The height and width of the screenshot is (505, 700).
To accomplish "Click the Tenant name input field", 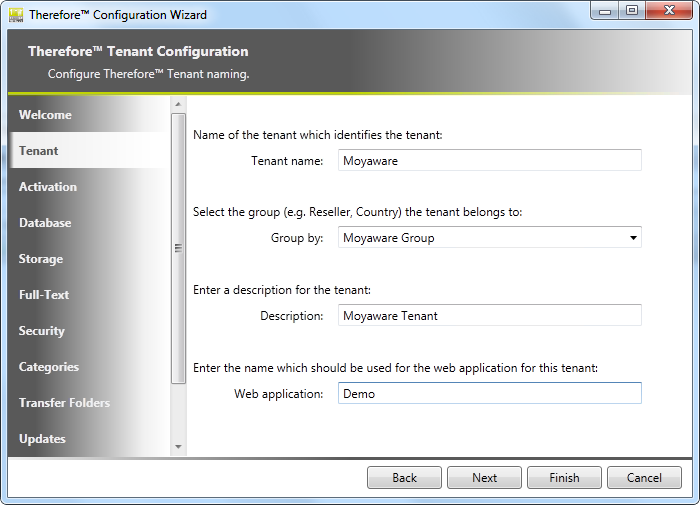I will pos(489,160).
